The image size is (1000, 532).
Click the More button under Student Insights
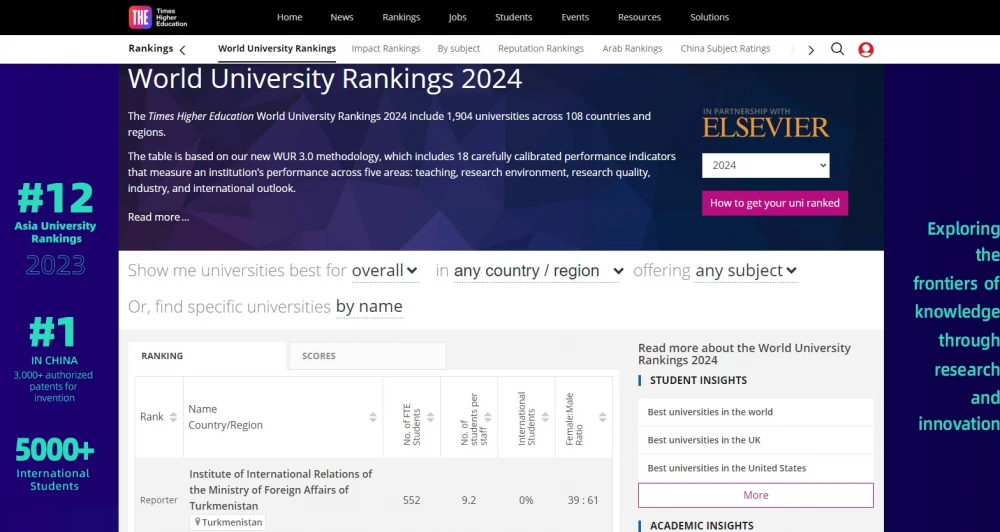(x=755, y=495)
